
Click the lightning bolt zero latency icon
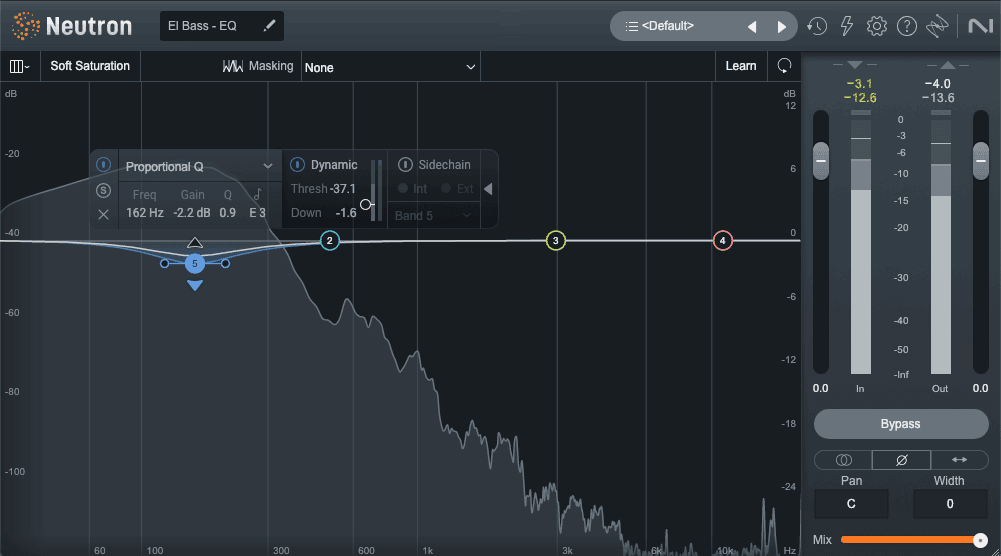(847, 26)
